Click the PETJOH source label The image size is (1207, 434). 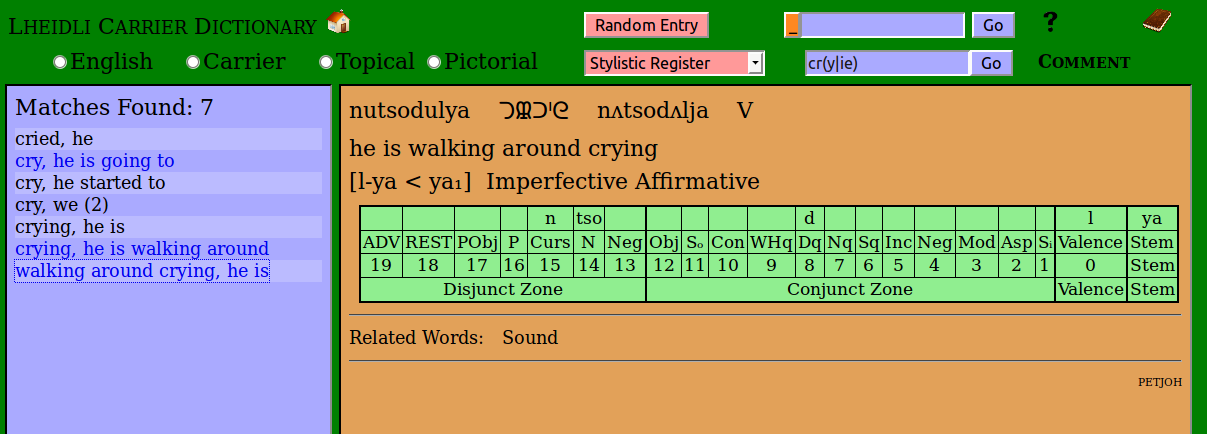click(1160, 381)
